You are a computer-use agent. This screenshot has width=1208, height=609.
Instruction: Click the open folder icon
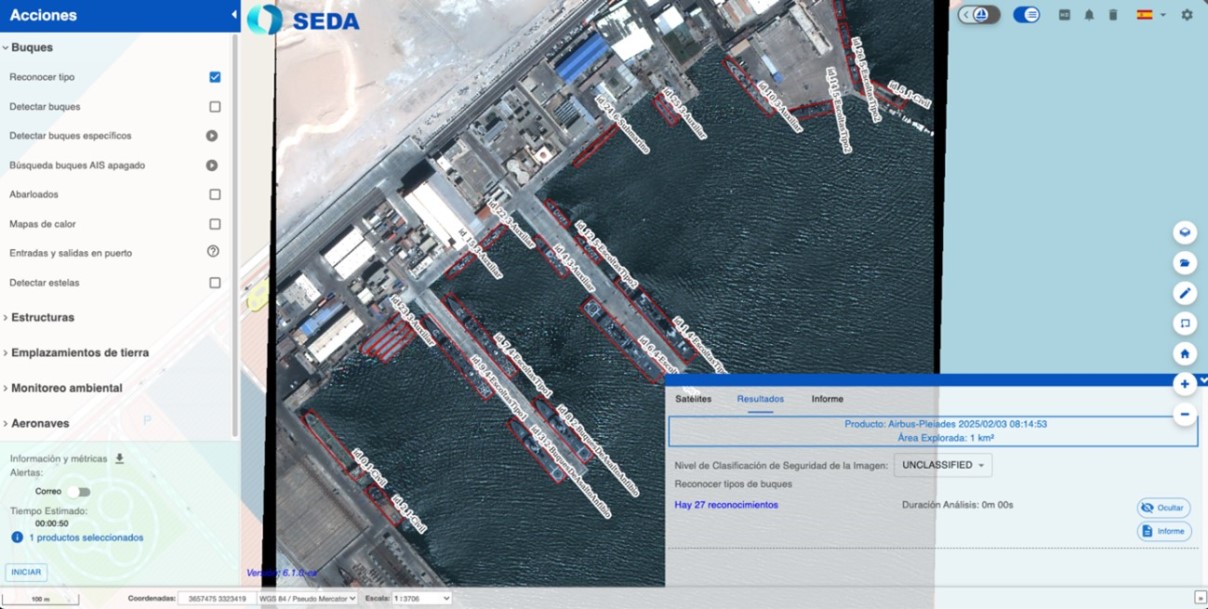pos(1185,263)
